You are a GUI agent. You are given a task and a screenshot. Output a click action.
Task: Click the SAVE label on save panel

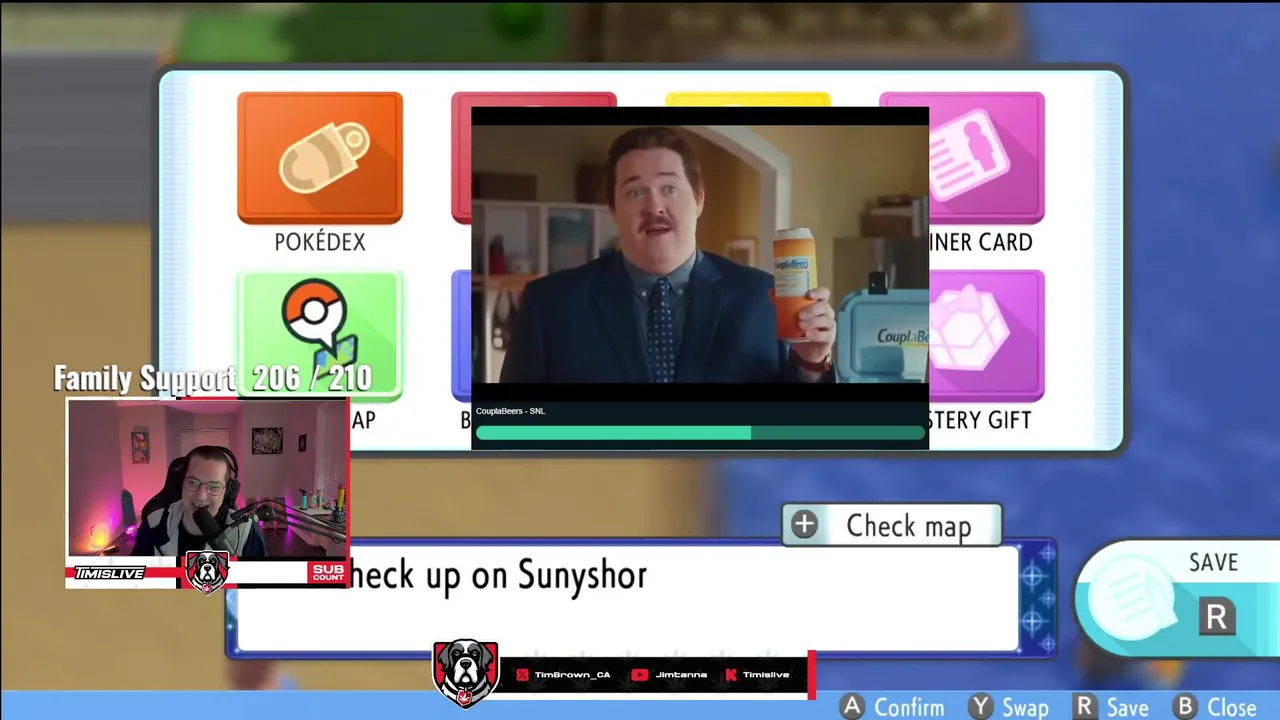point(1213,563)
